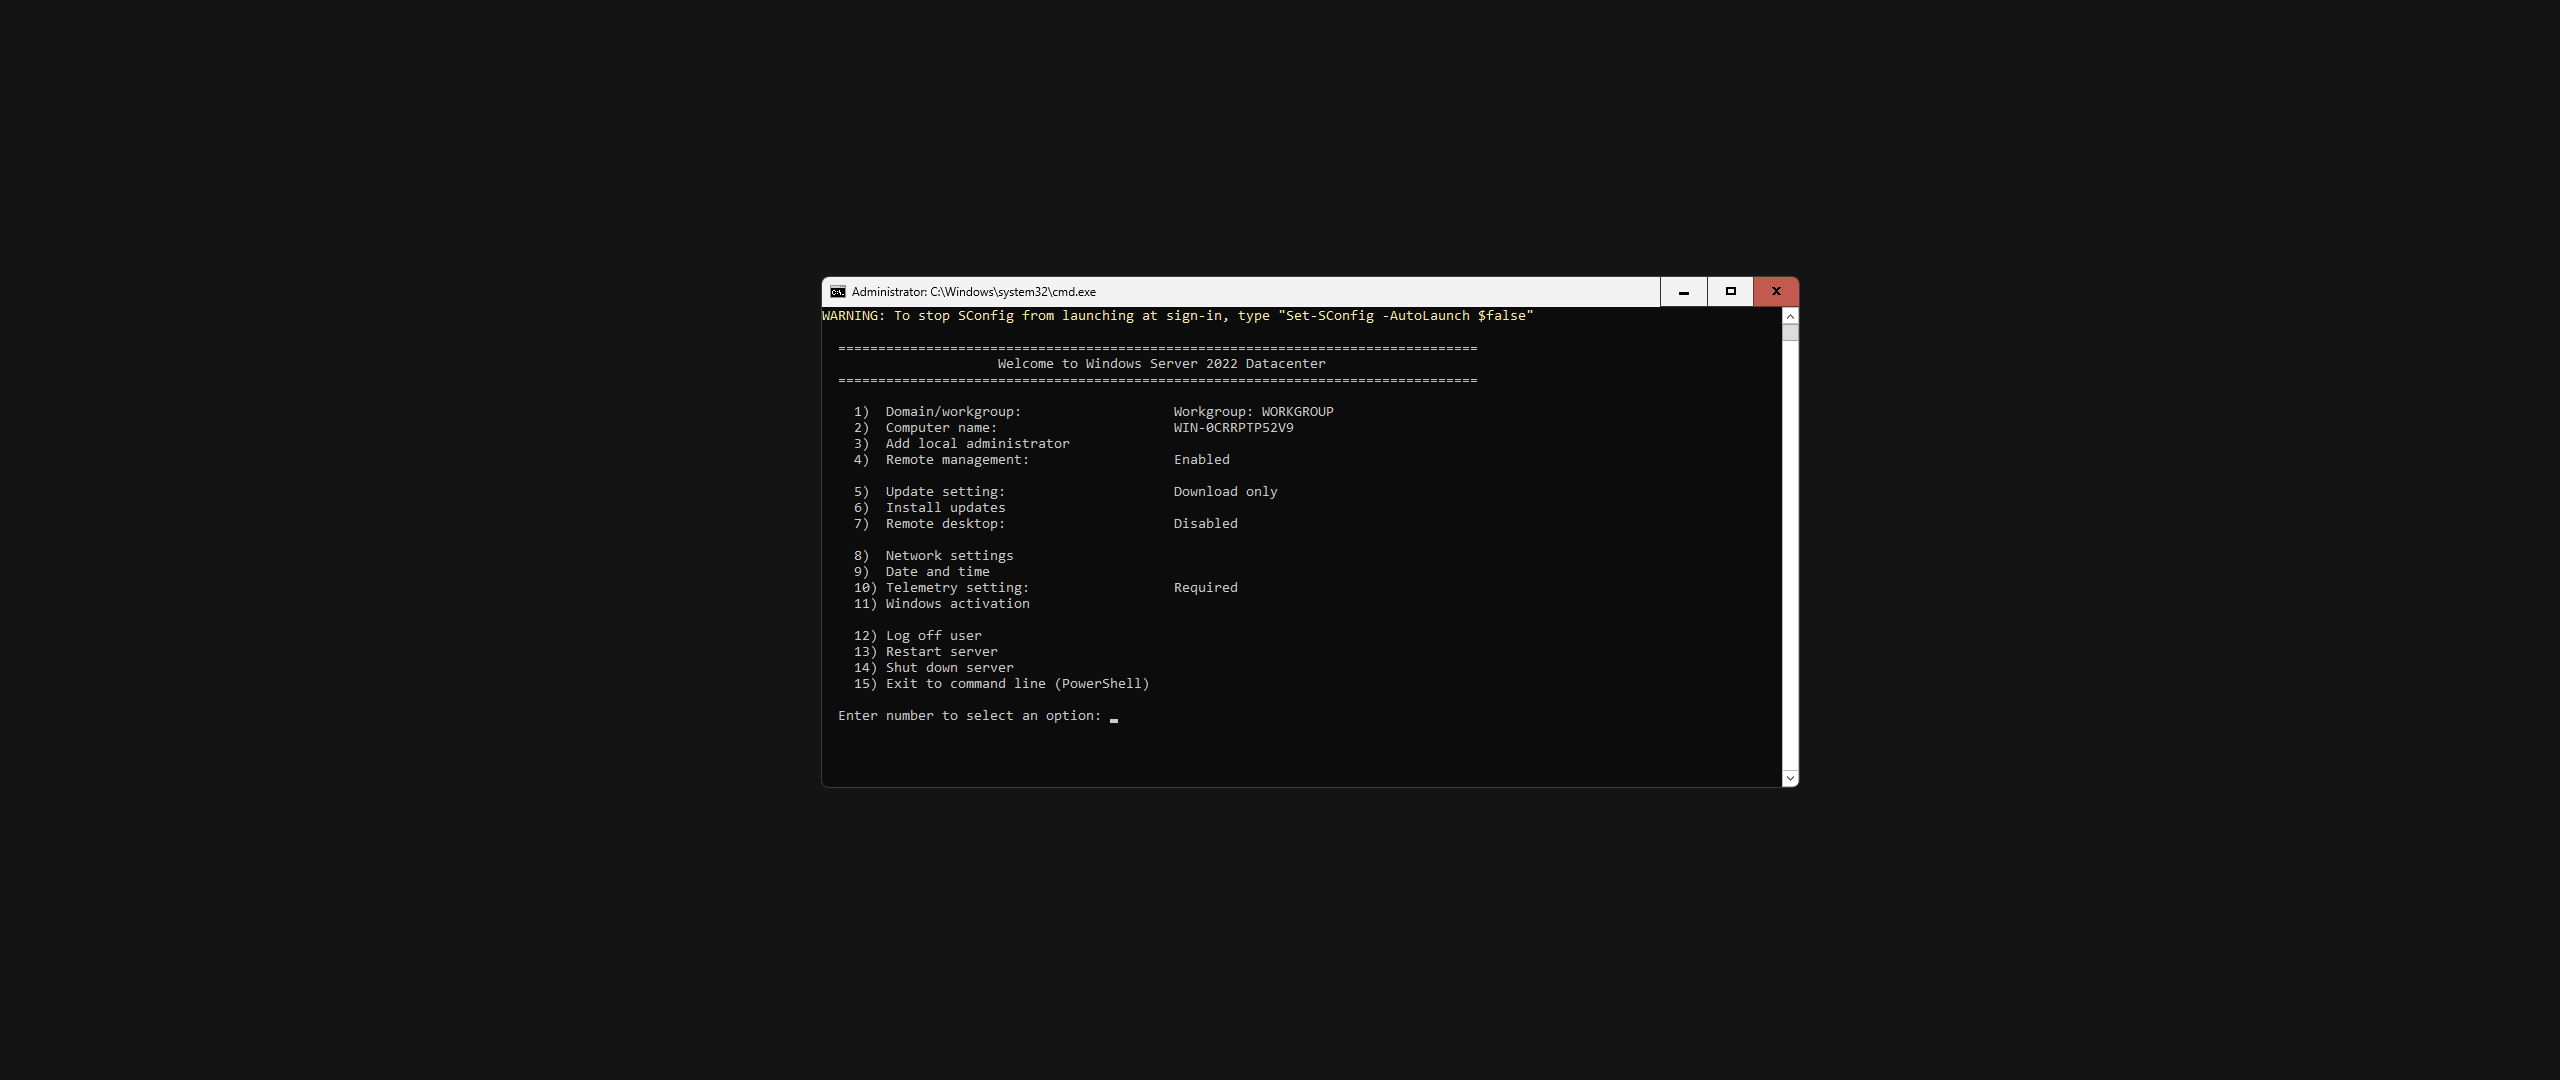This screenshot has width=2560, height=1080.
Task: Click the 'Network settings' option text
Action: 948,556
